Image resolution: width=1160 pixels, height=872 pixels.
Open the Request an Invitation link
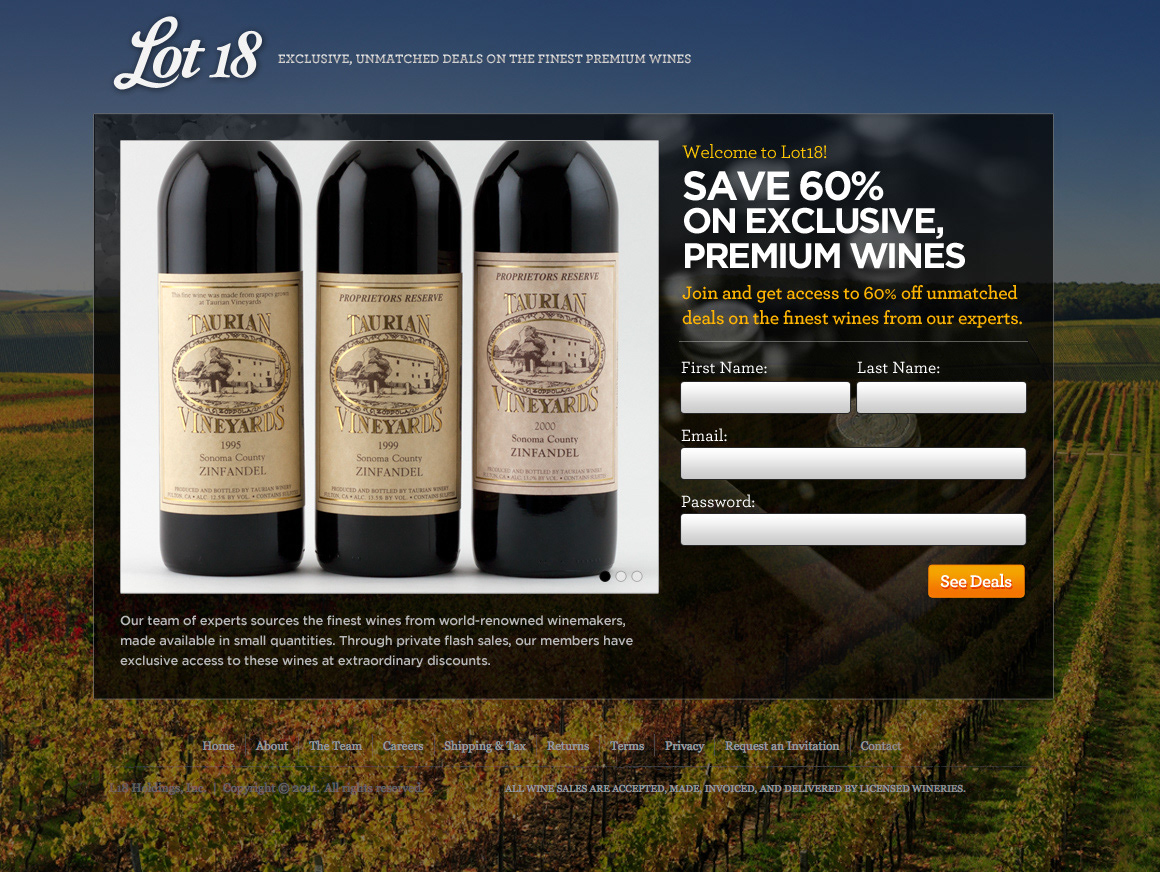point(782,746)
